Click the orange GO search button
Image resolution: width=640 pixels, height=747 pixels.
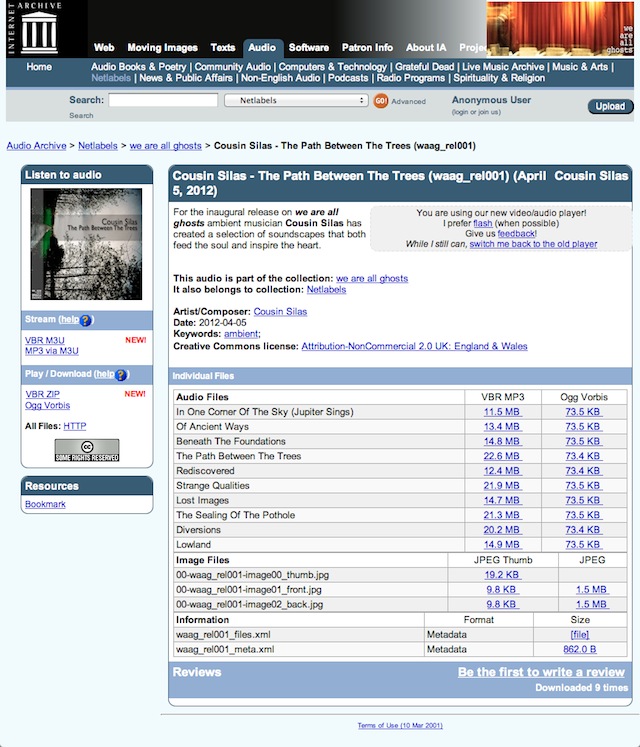coord(381,101)
